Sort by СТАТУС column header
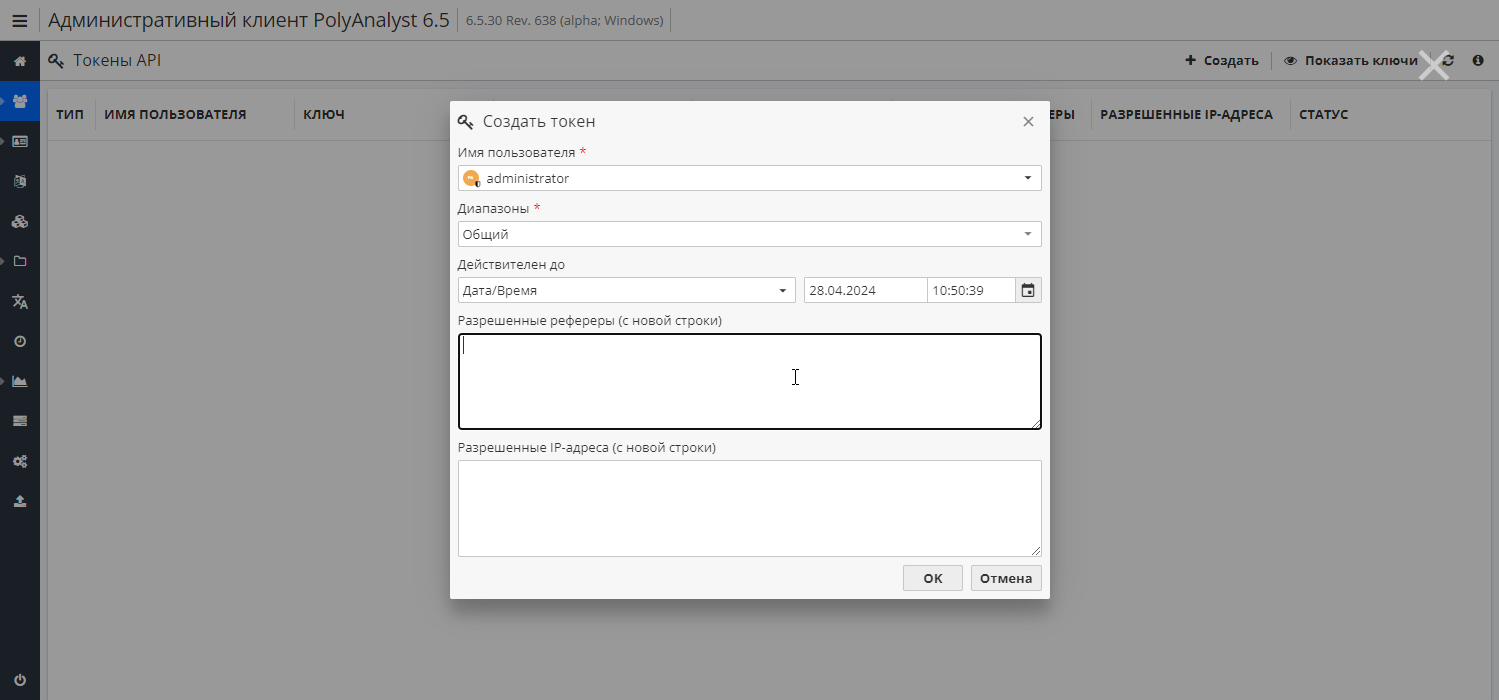The height and width of the screenshot is (700, 1499). point(1323,115)
